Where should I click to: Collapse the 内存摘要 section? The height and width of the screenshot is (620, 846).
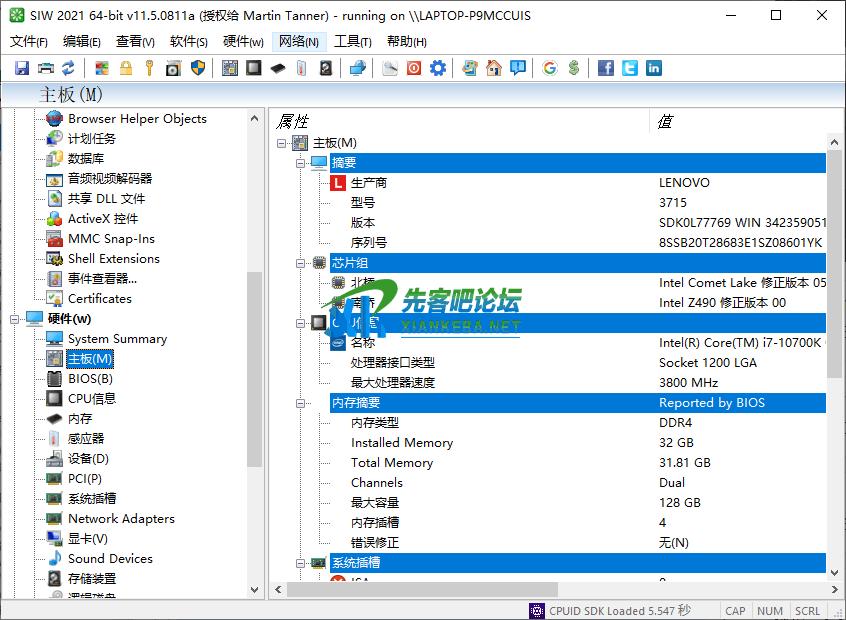[300, 403]
